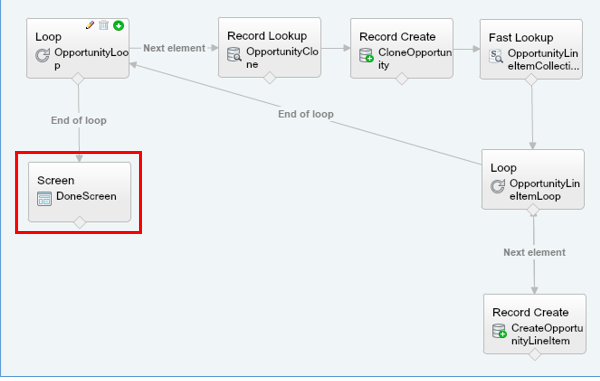Select the Fast Lookup heading on the OpportunityLineItemCollection node
The height and width of the screenshot is (381, 600).
[521, 38]
